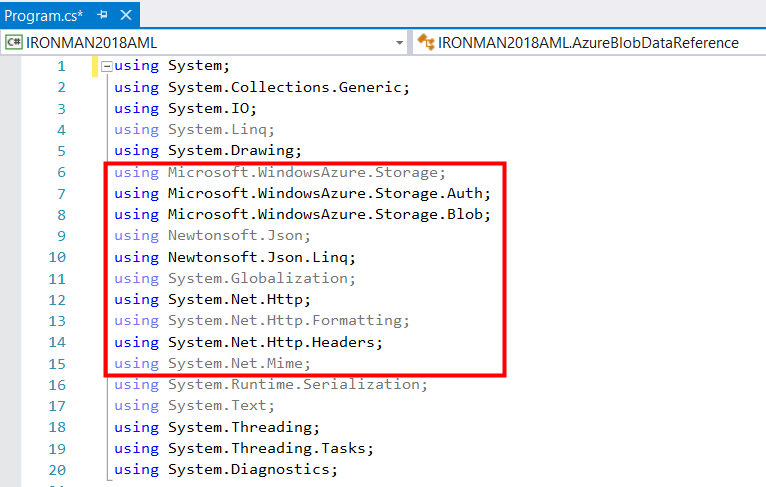This screenshot has height=487, width=766.
Task: Click the 'System.Net.Mime' using line
Action: click(x=213, y=363)
